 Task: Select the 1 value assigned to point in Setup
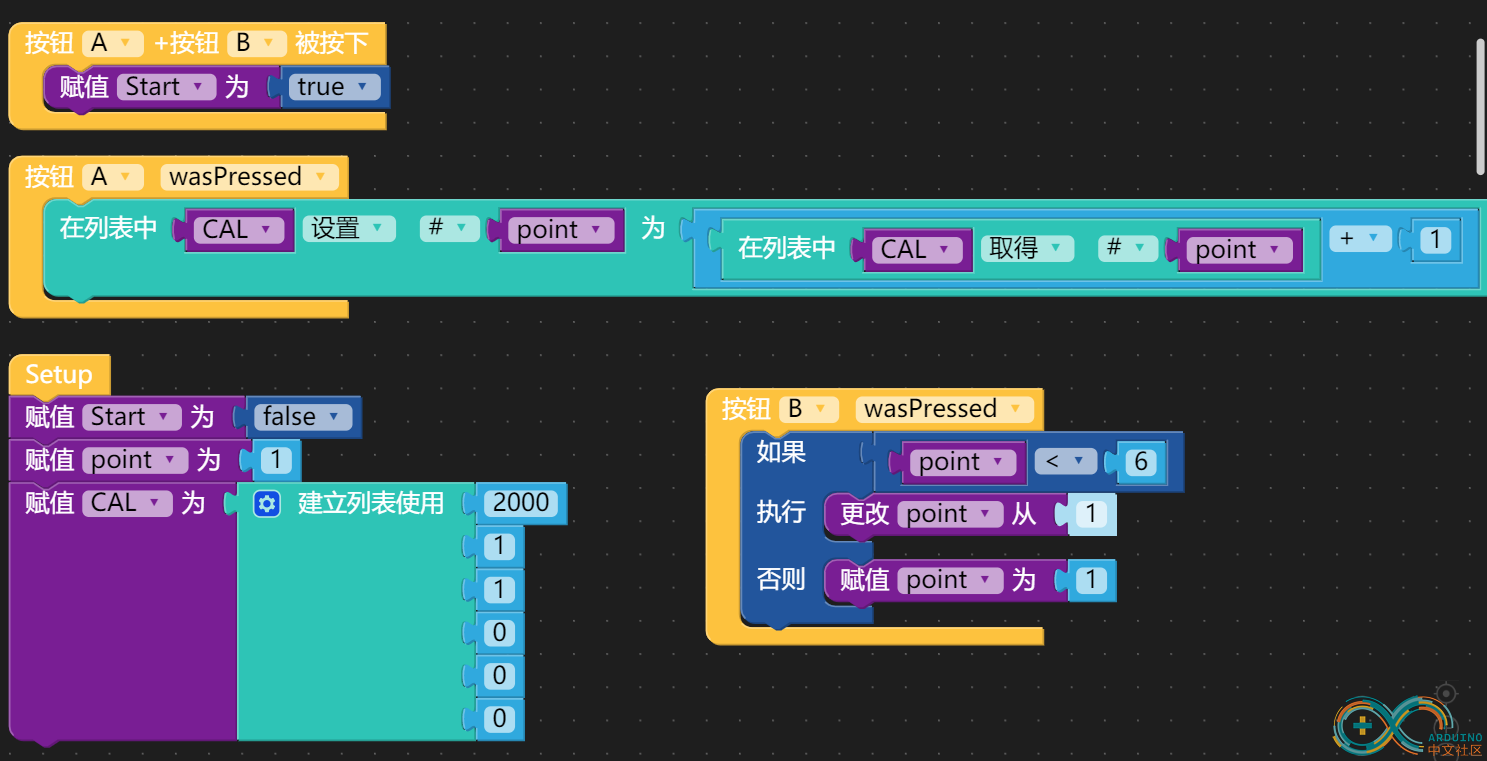[x=276, y=460]
